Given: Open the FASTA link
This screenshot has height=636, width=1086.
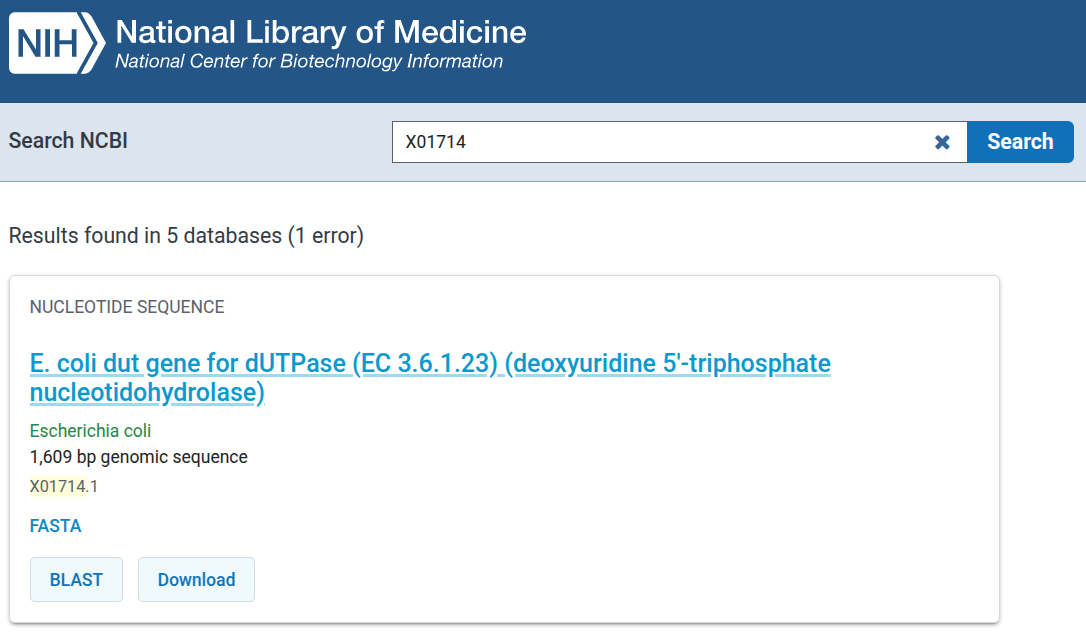Looking at the screenshot, I should [x=55, y=526].
